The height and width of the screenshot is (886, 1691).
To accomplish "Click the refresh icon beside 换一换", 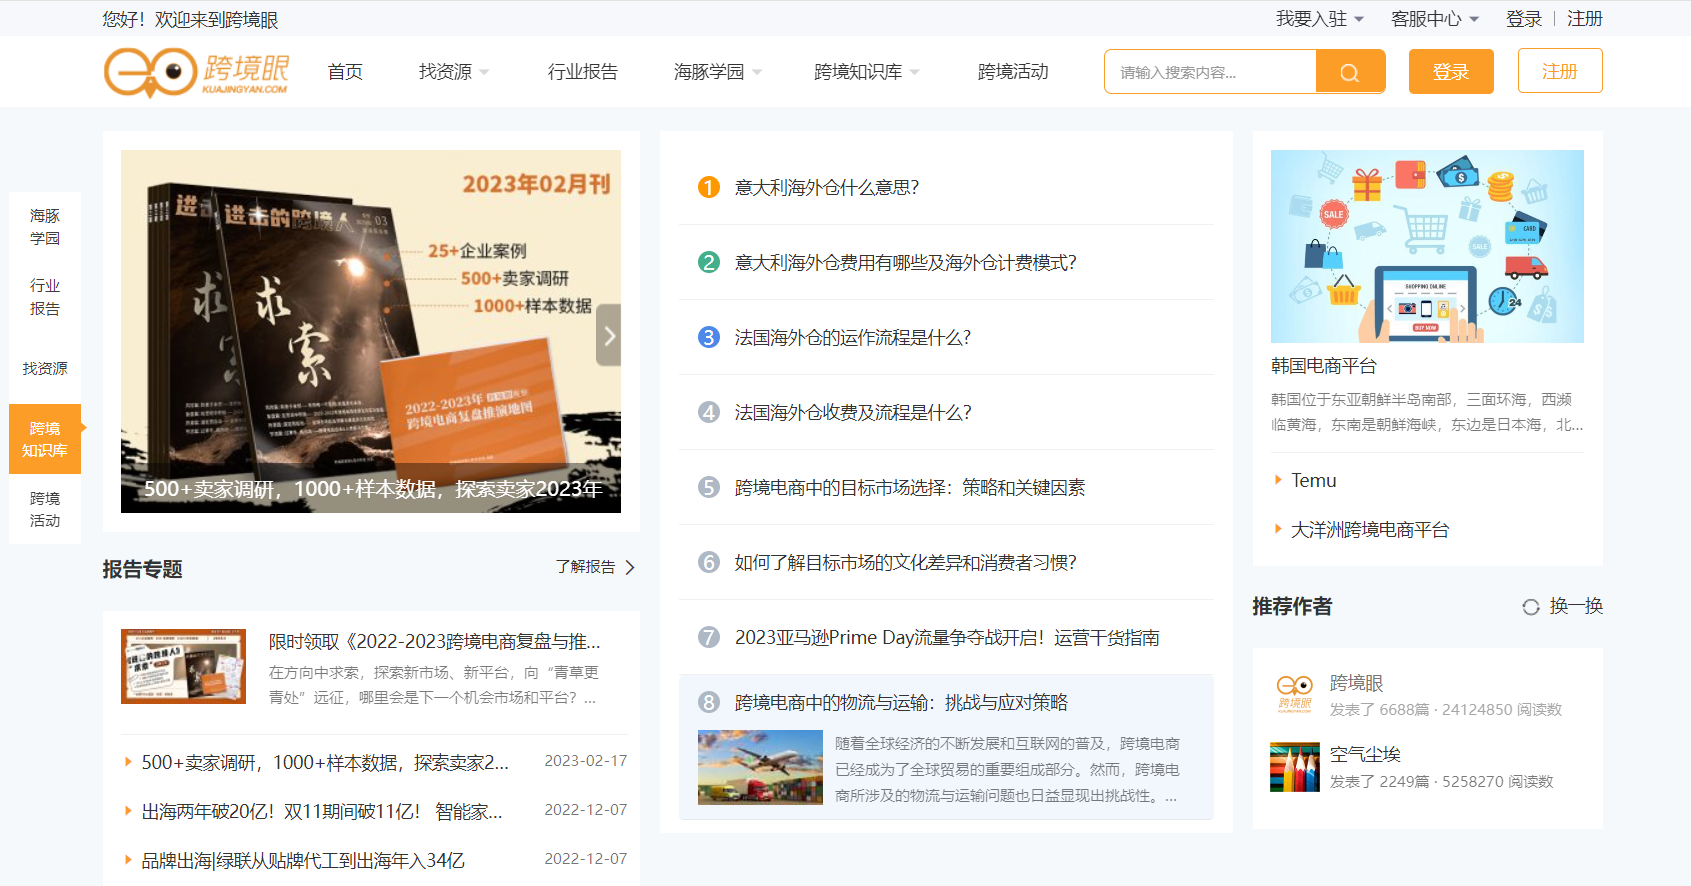I will click(1530, 607).
